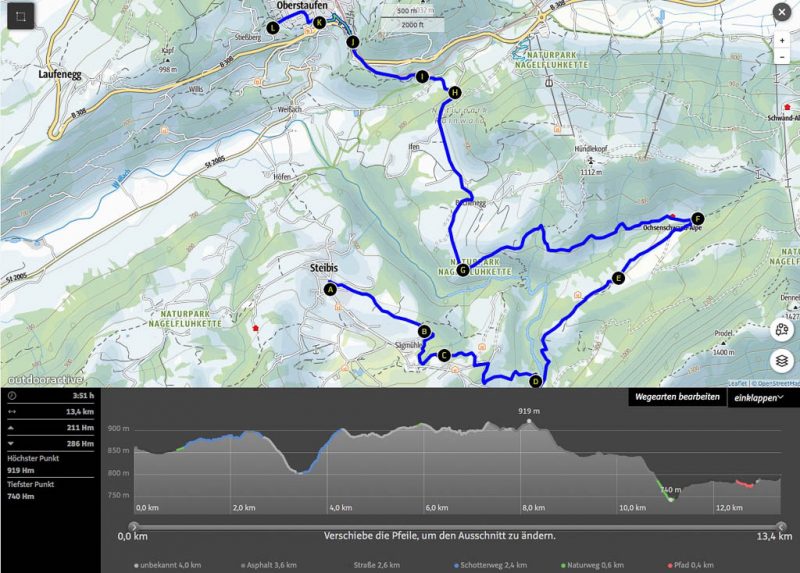
Task: Click the Naturweg 0,6 km legend entry
Action: point(592,565)
